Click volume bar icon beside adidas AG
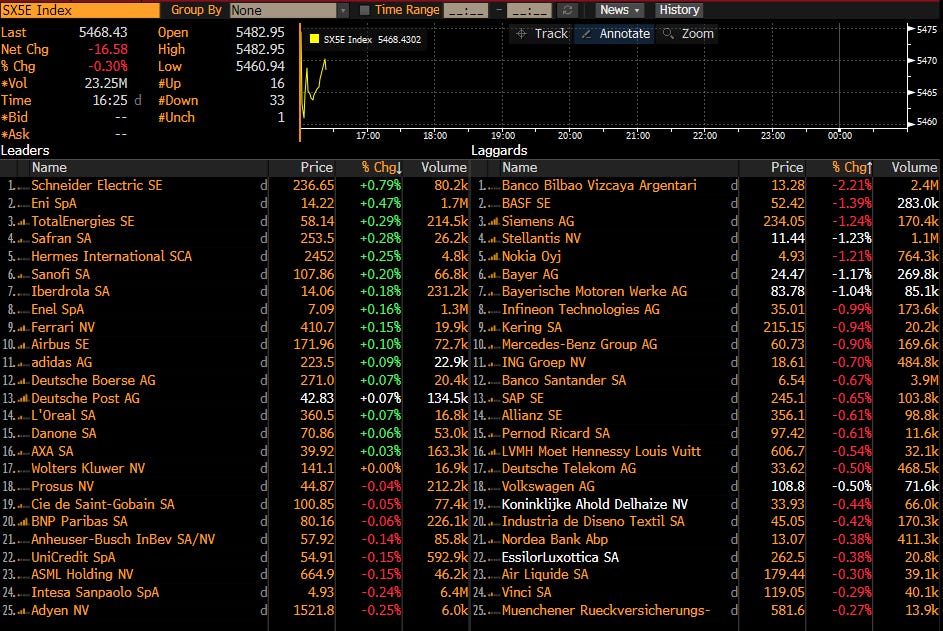Image resolution: width=943 pixels, height=631 pixels. coord(23,363)
